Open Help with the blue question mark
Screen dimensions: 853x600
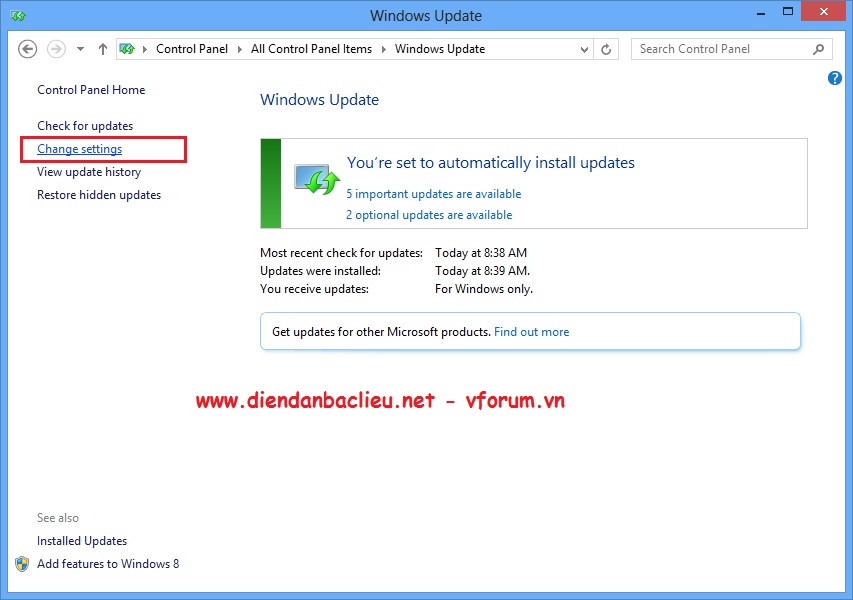click(835, 78)
